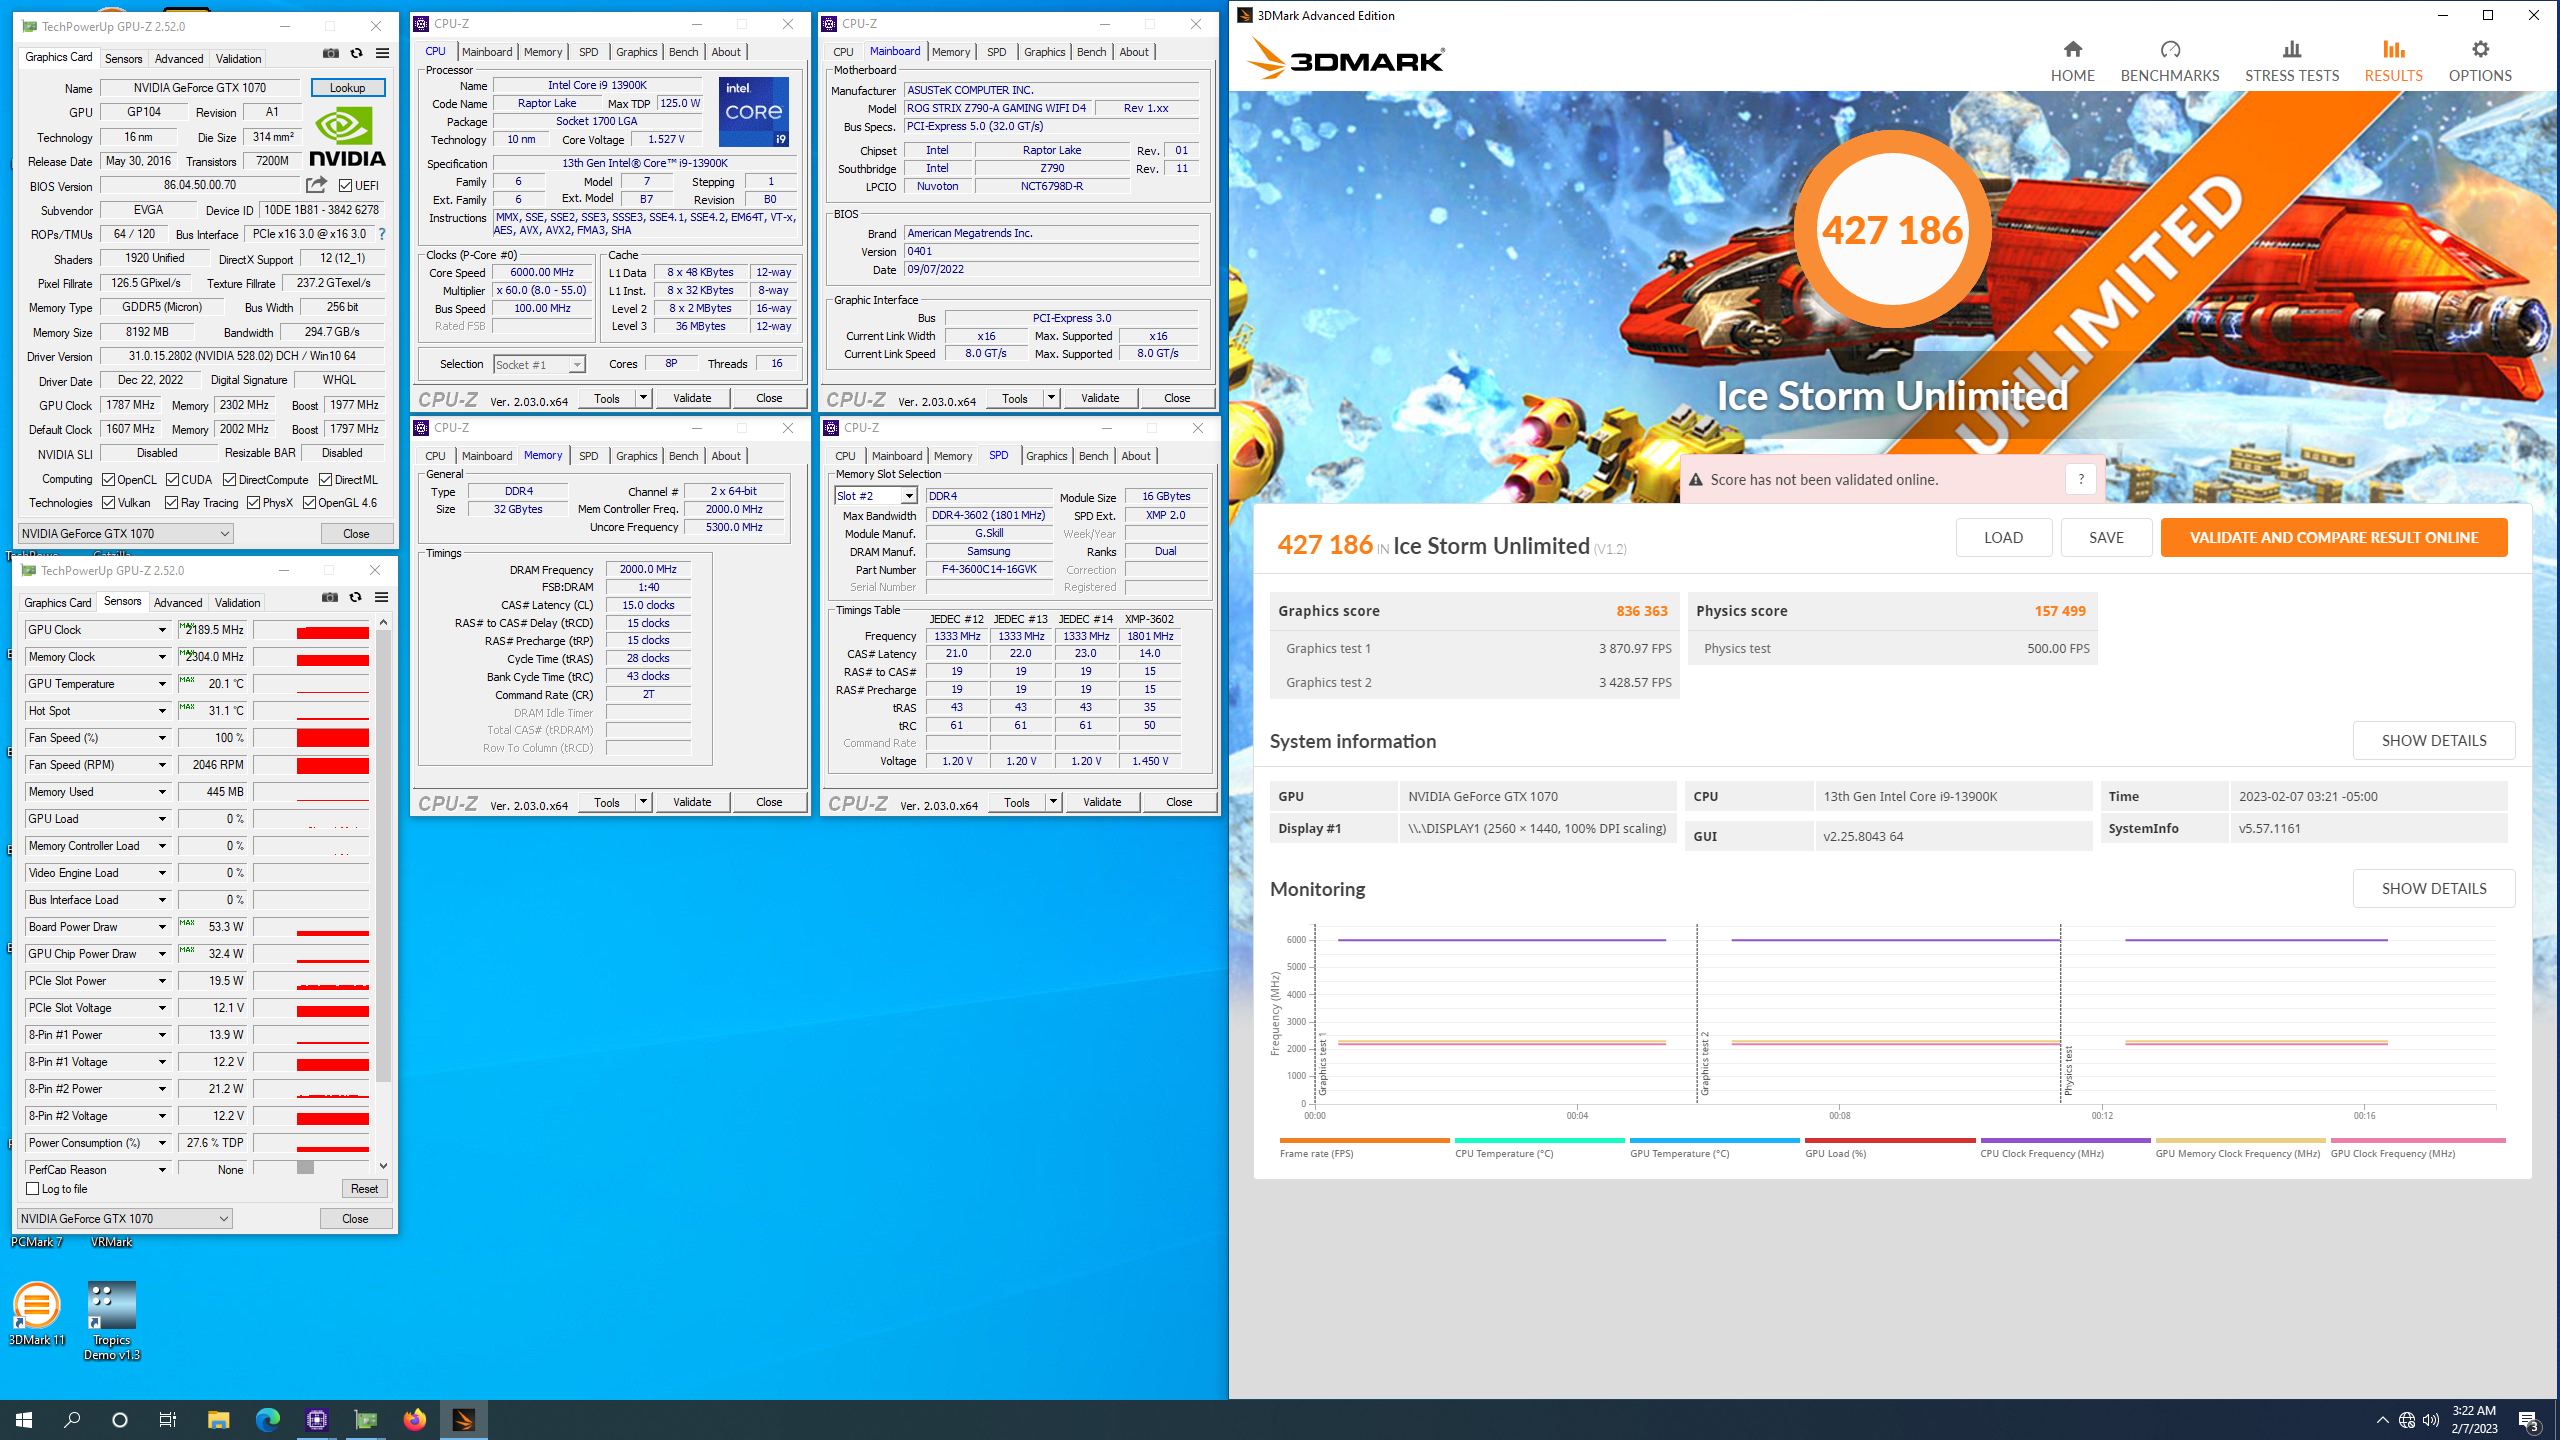Click Validate button in CPU-Z Memory window
This screenshot has height=1440, width=2560.
coord(692,802)
